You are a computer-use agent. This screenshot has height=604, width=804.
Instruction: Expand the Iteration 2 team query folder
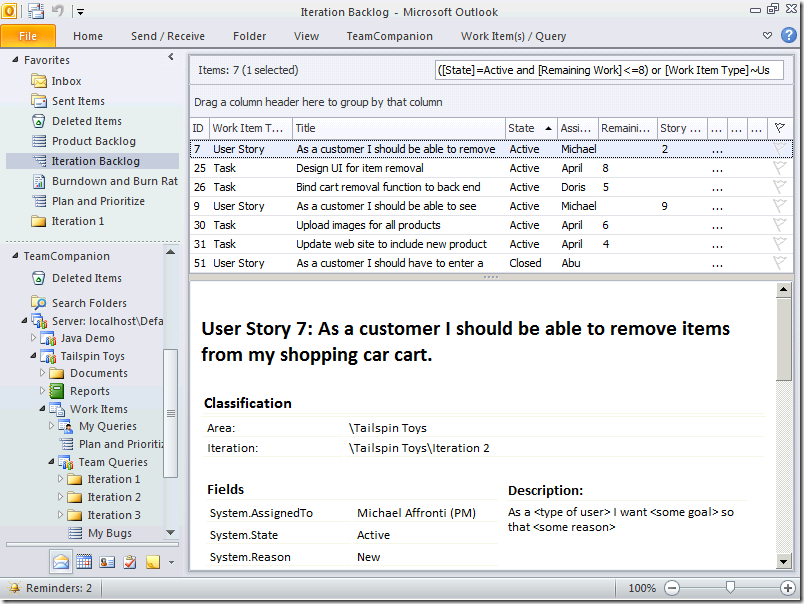pyautogui.click(x=60, y=497)
